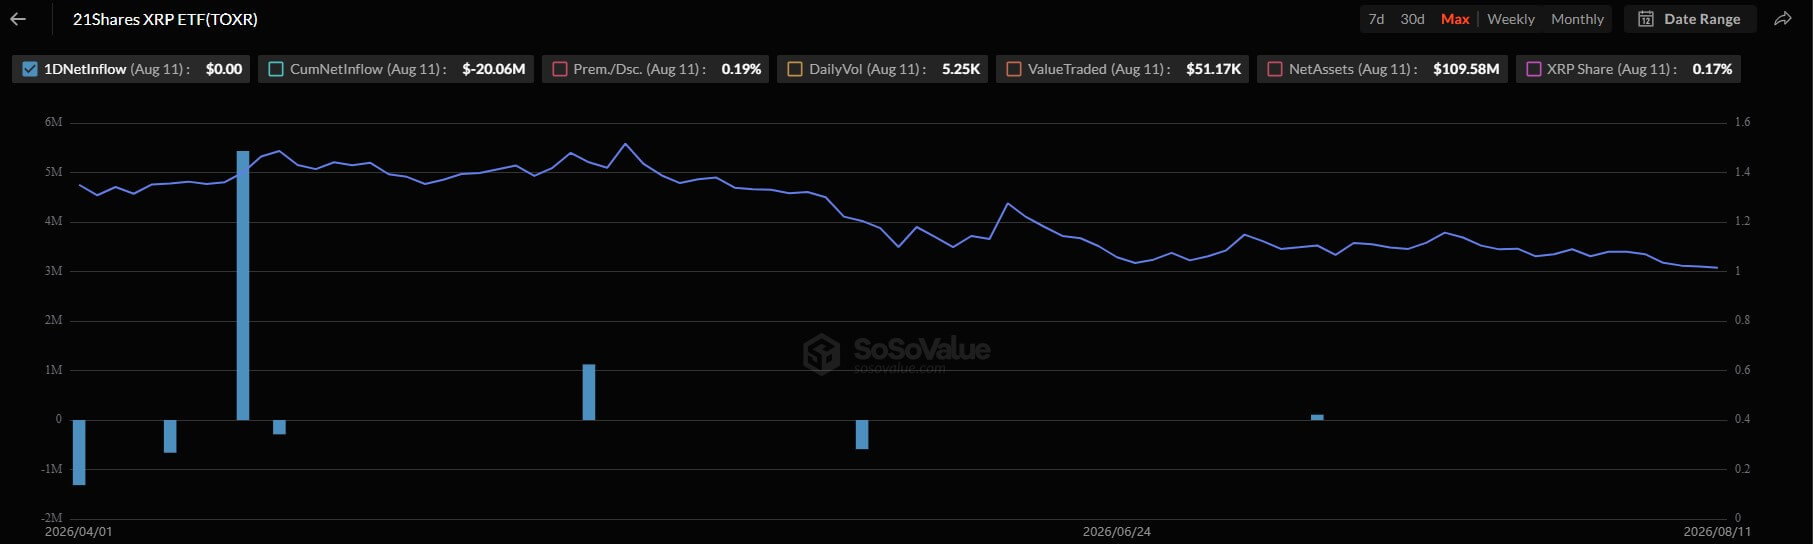Go back using the left arrow icon
The width and height of the screenshot is (1813, 544).
pos(18,19)
